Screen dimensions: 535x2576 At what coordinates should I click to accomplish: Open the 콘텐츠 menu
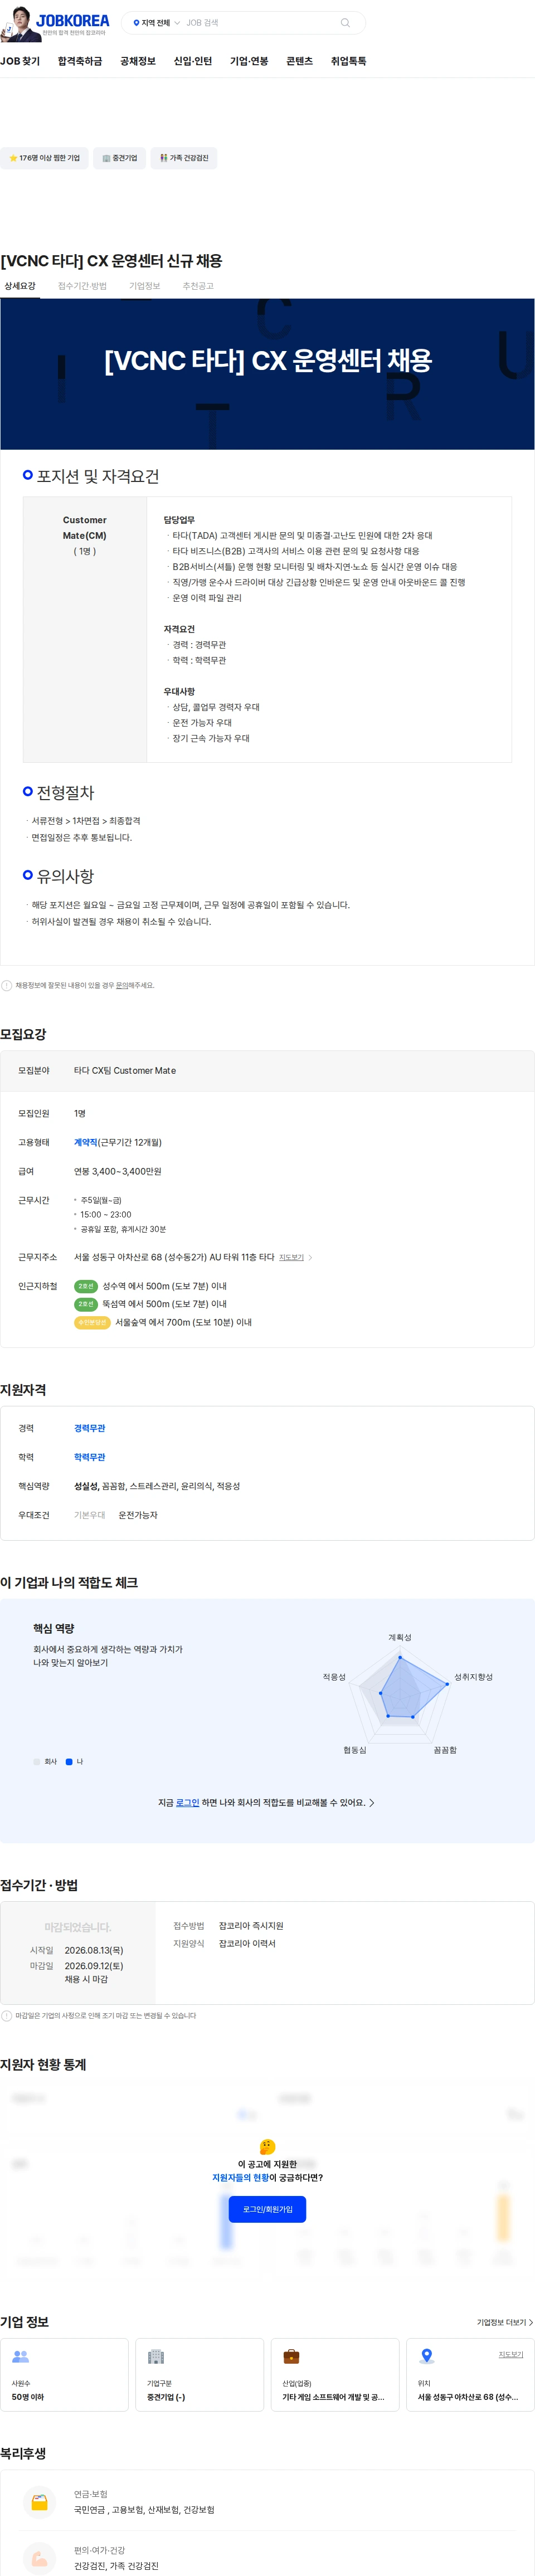(x=300, y=61)
